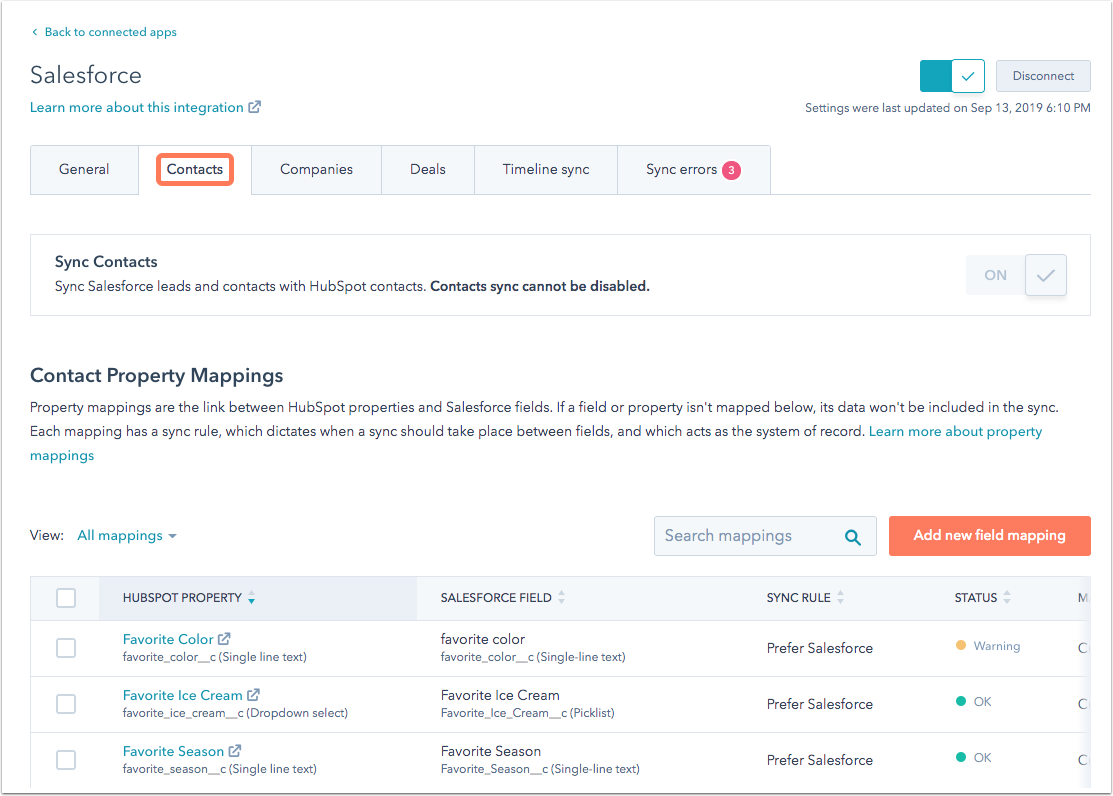Viewport: 1113px width, 796px height.
Task: Click the search magnifying glass icon
Action: pos(852,536)
